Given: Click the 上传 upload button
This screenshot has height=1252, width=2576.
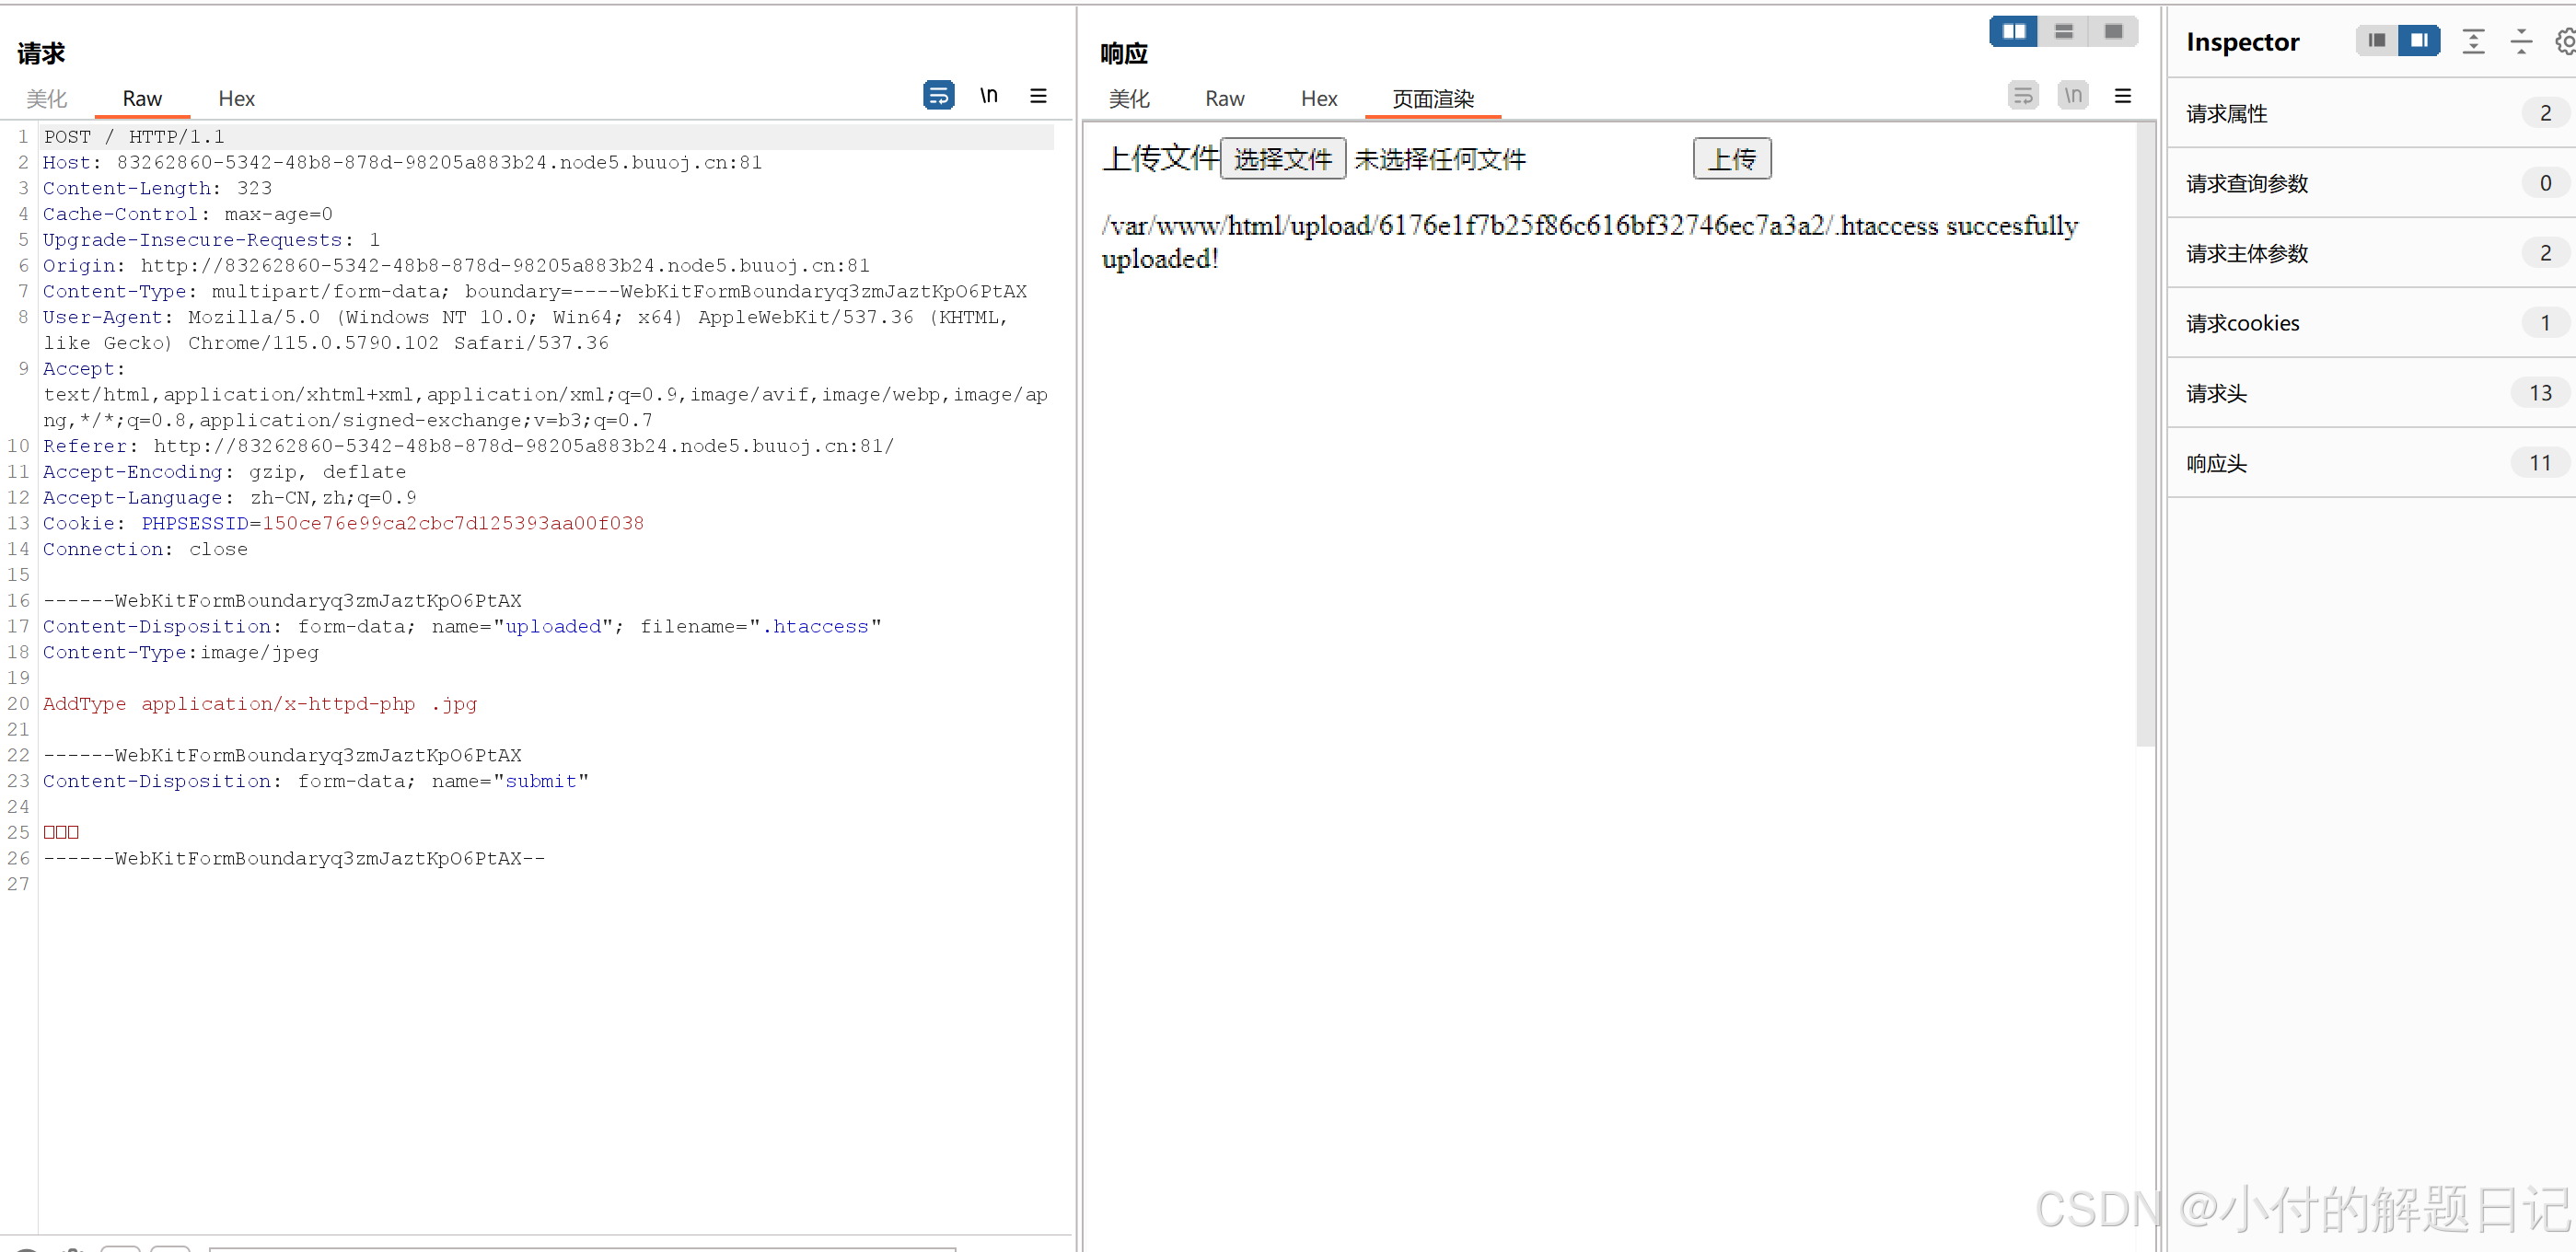Looking at the screenshot, I should (x=1731, y=159).
